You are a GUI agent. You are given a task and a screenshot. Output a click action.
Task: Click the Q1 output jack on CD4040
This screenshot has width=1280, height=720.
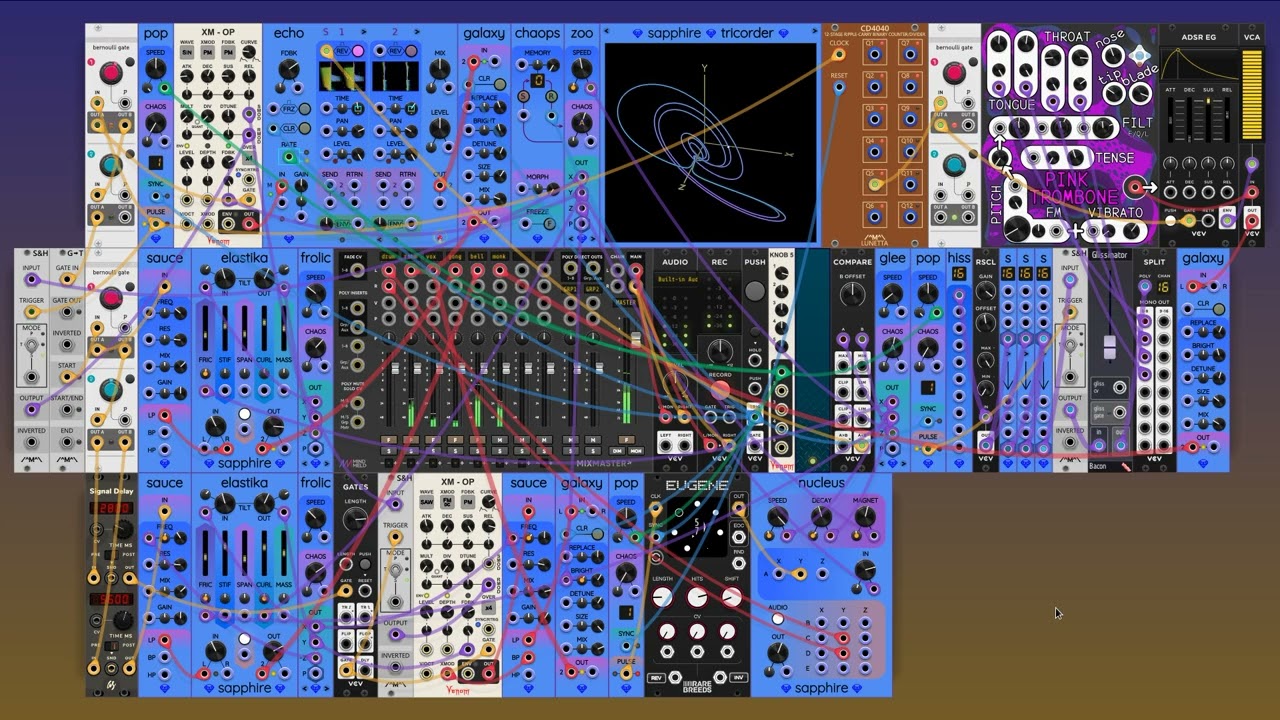coord(874,54)
